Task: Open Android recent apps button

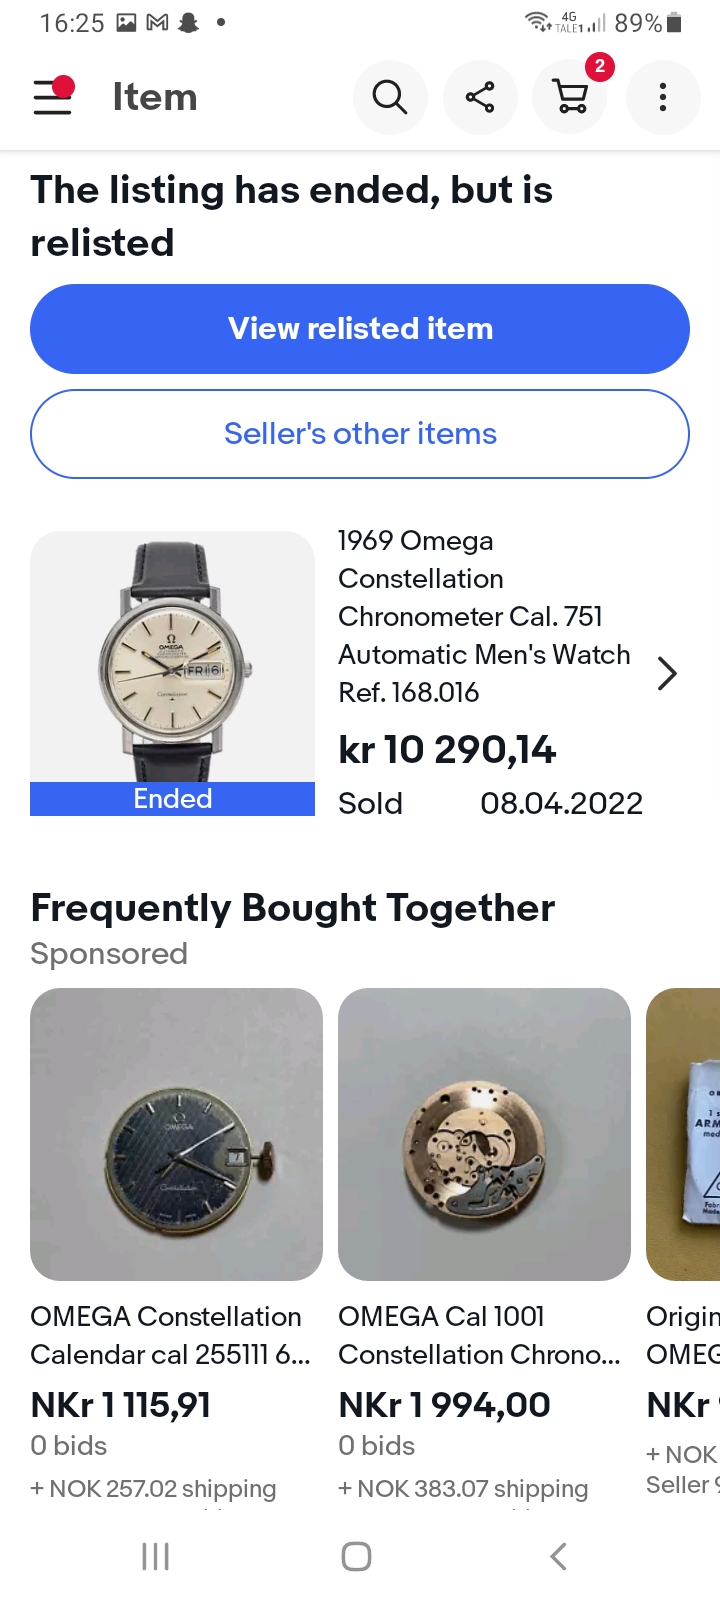Action: tap(155, 1556)
